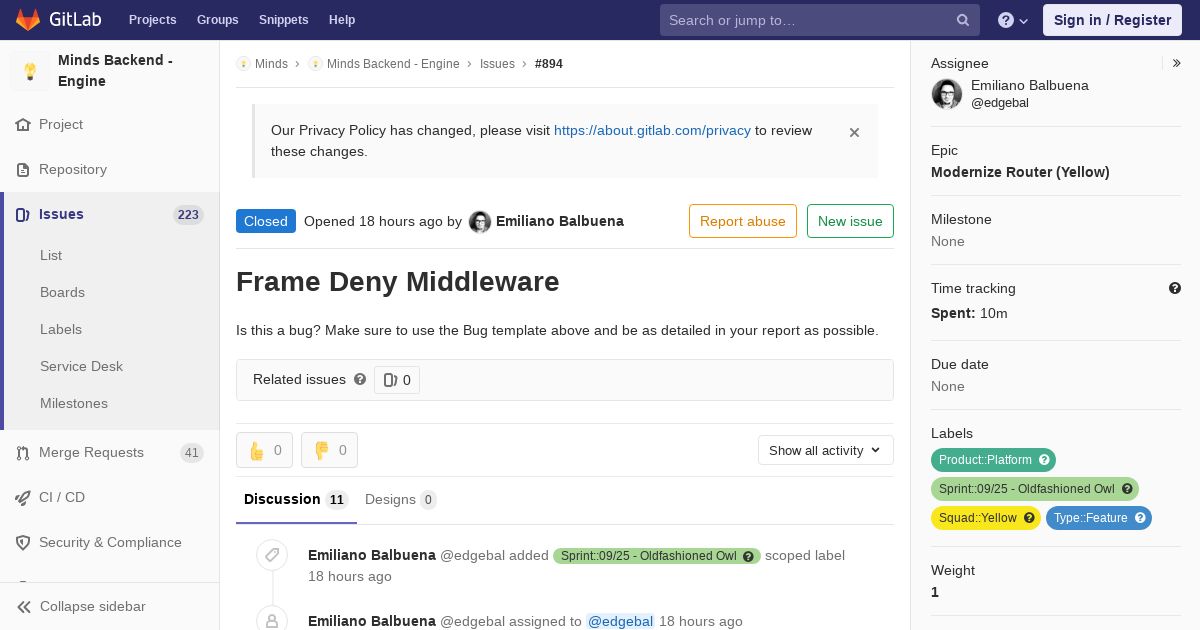Click the related issues count badge
This screenshot has height=630, width=1200.
[397, 380]
